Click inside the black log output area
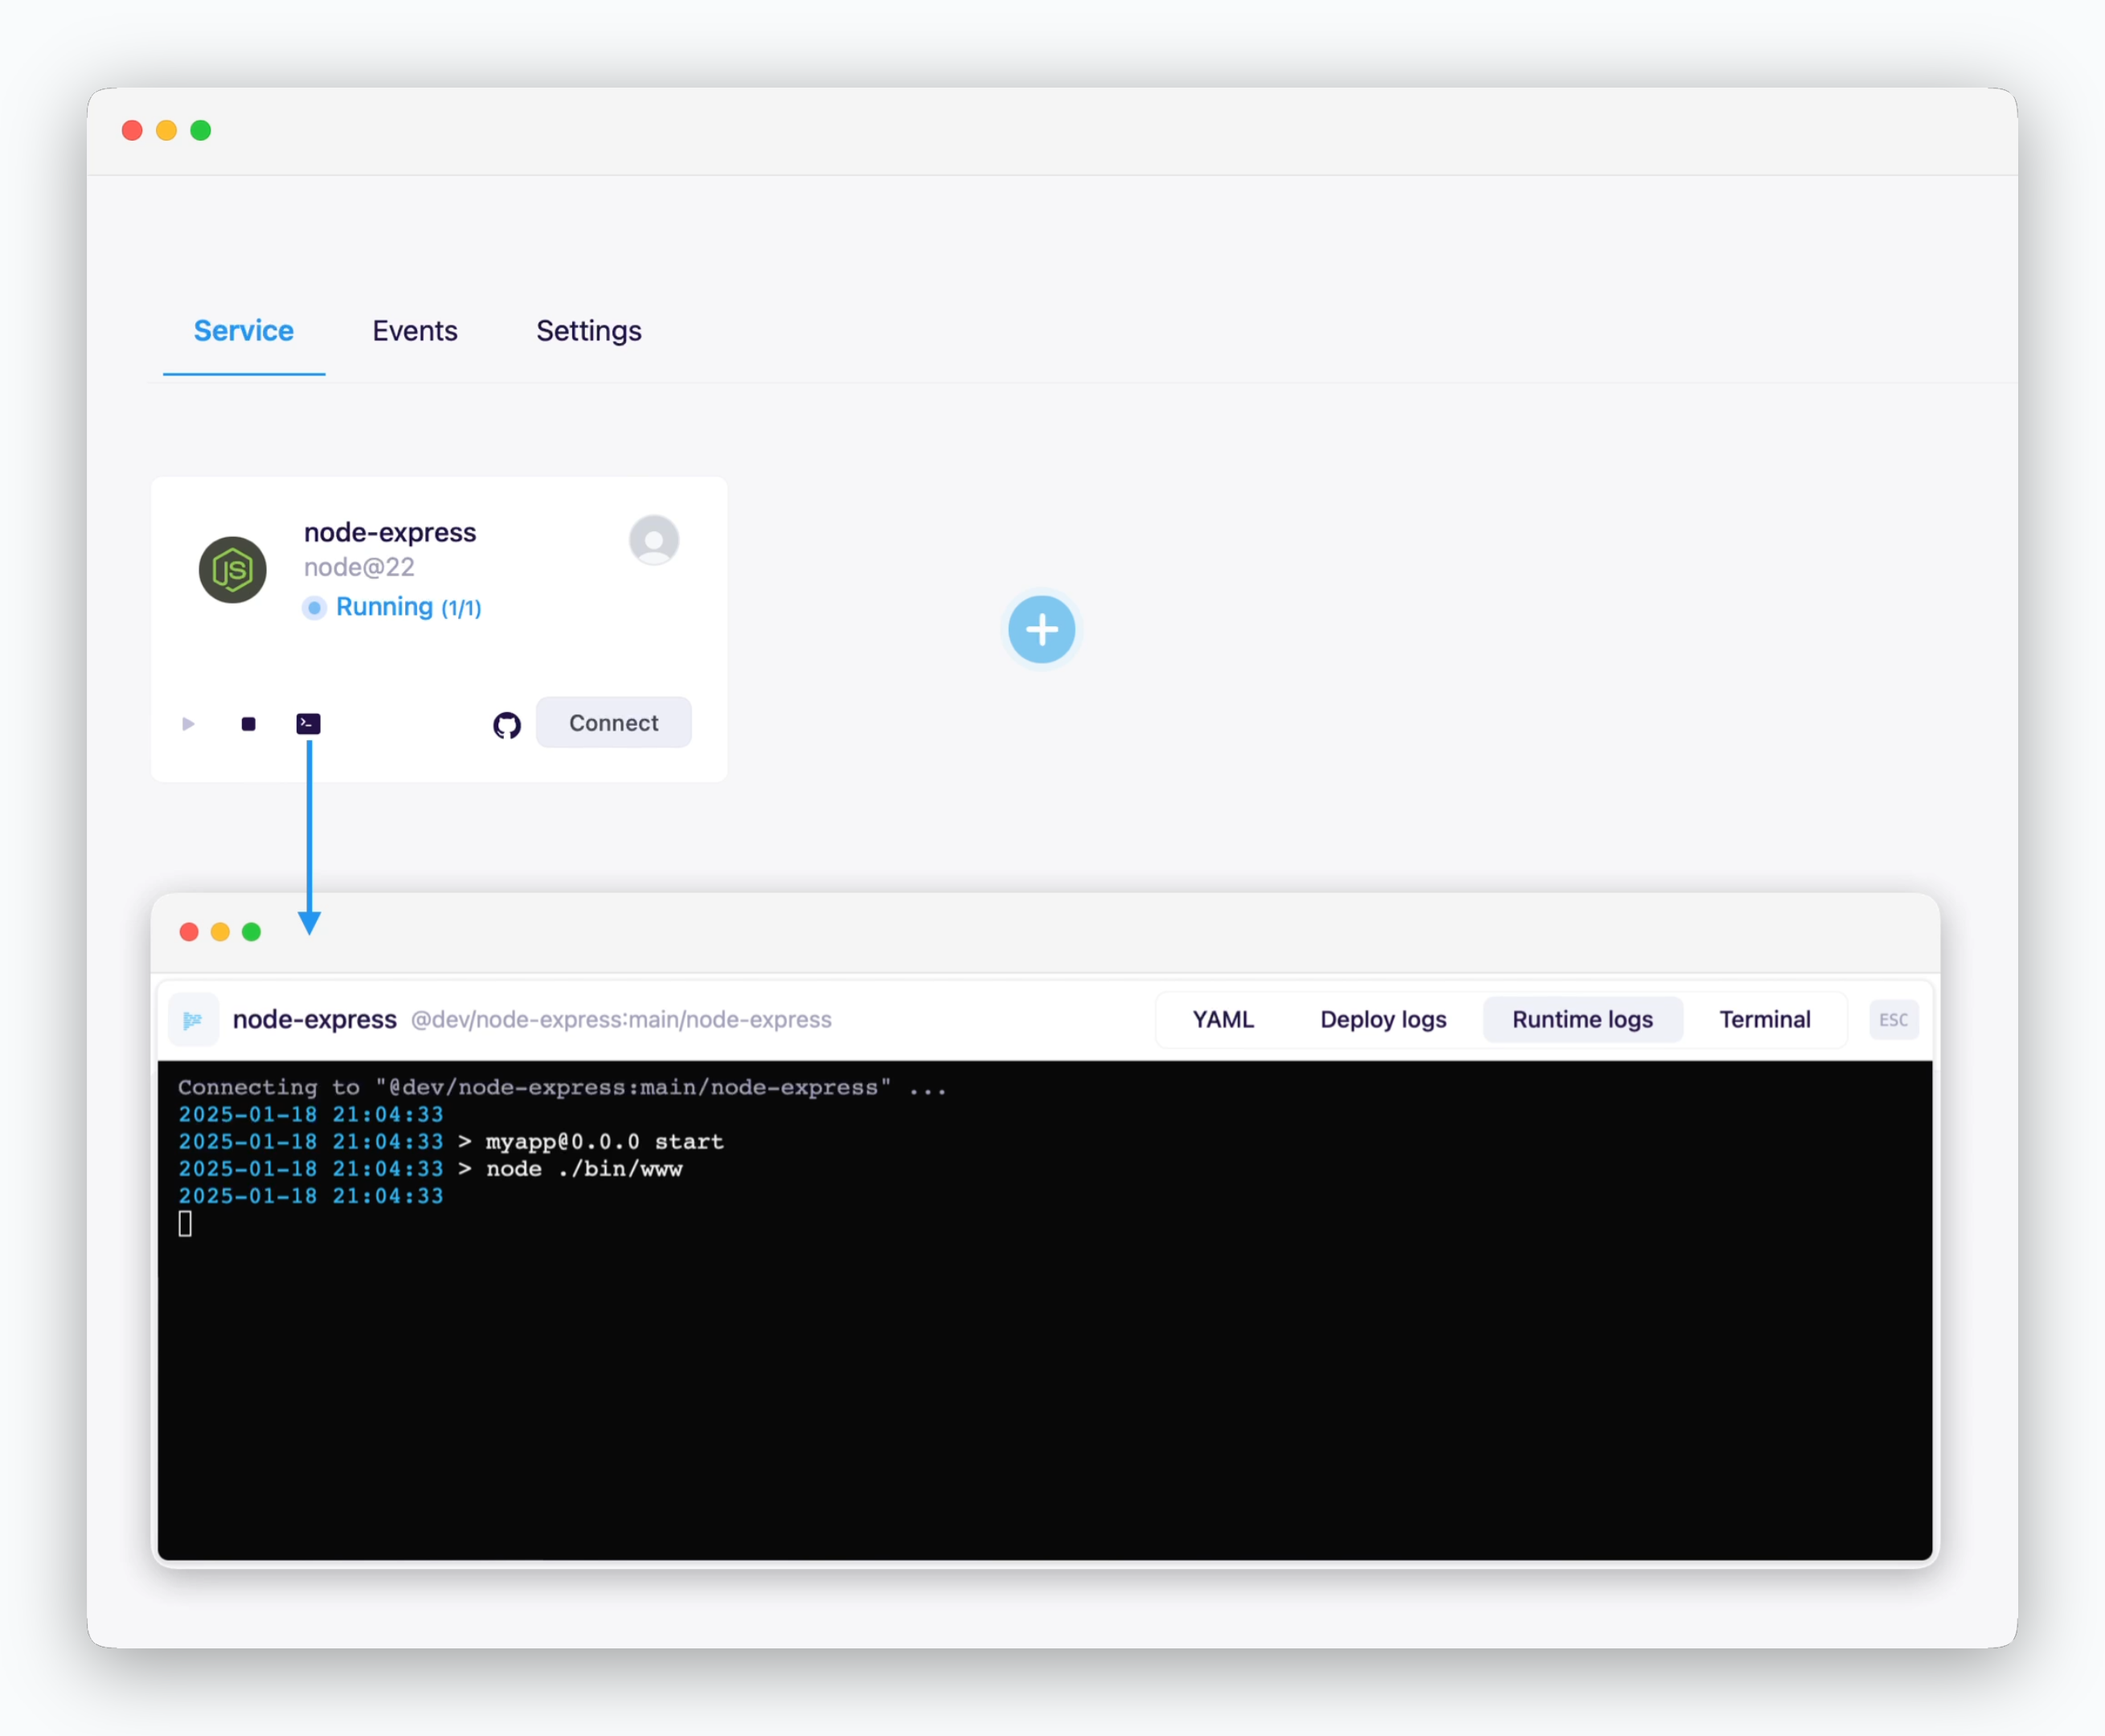This screenshot has height=1736, width=2105. coord(1044,1310)
